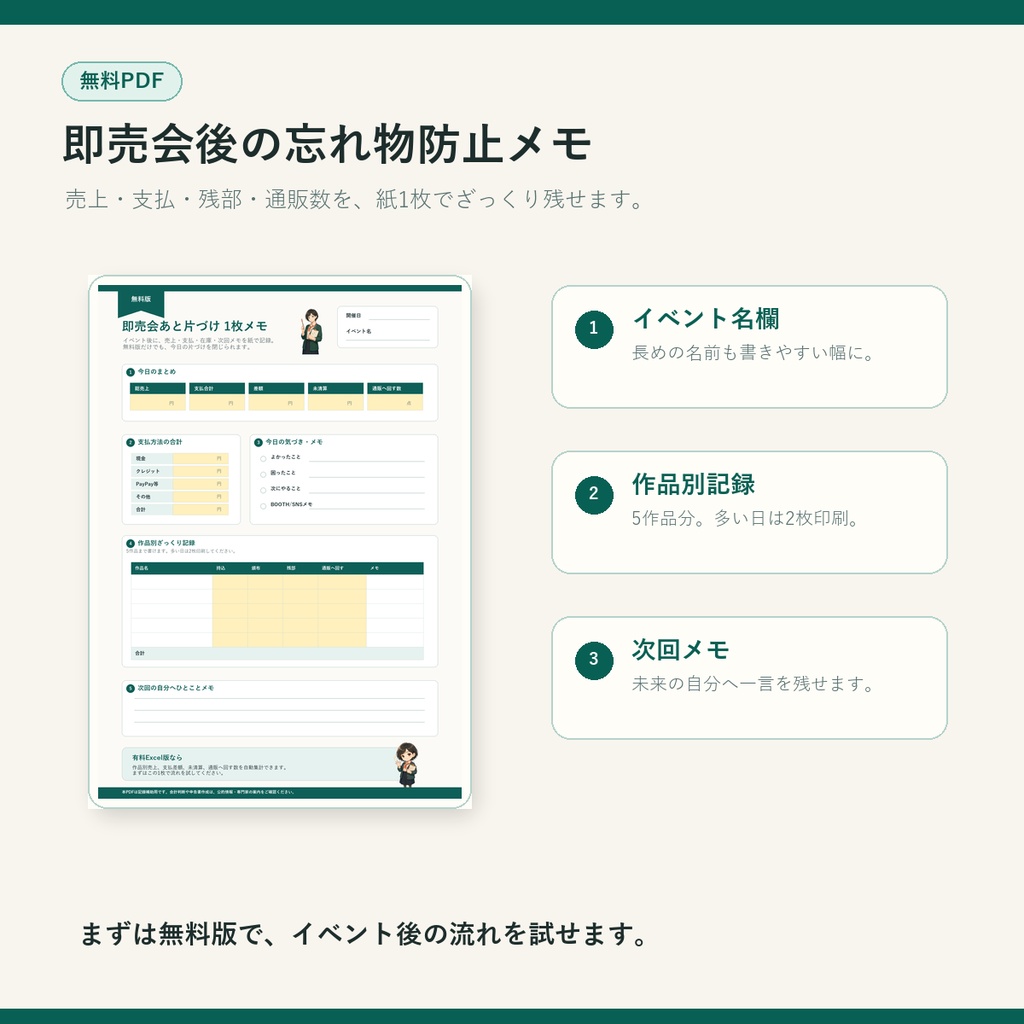1024x1024 pixels.
Task: Click the 支払合計 summary cell
Action: click(x=217, y=396)
